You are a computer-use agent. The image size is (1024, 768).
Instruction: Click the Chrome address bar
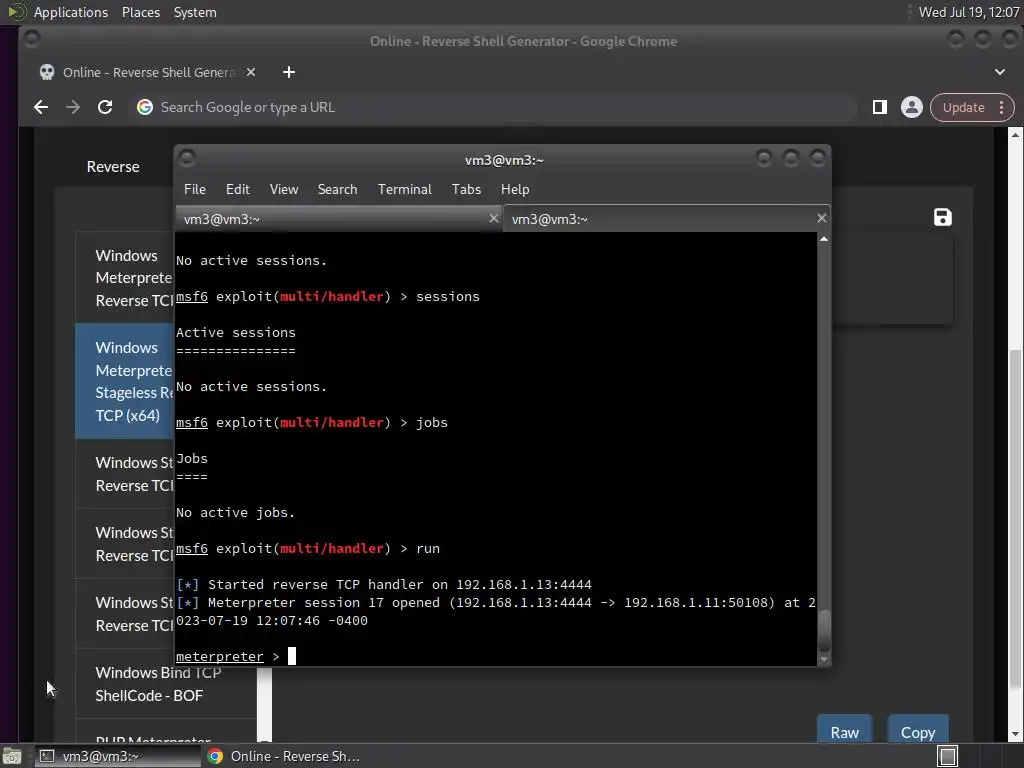pyautogui.click(x=495, y=107)
